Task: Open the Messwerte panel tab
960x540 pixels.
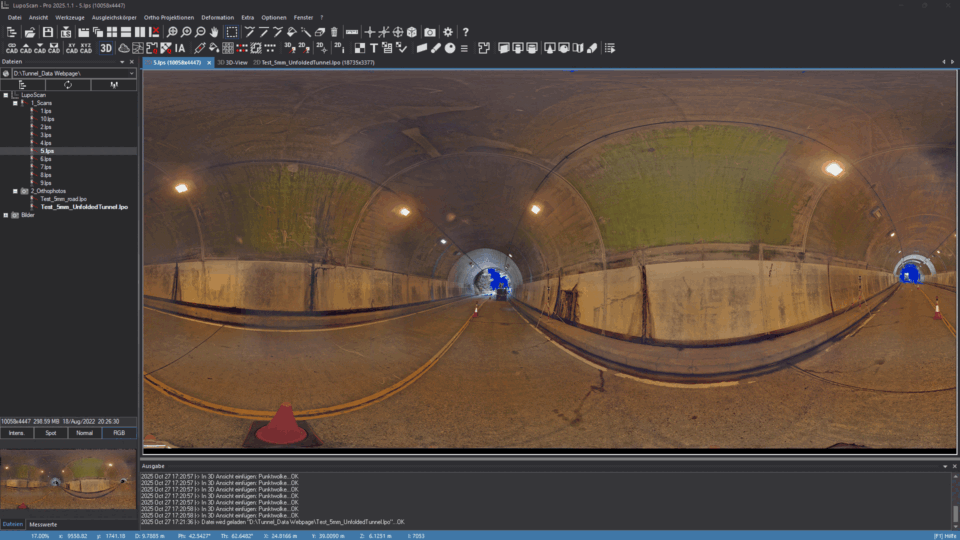Action: [x=43, y=524]
